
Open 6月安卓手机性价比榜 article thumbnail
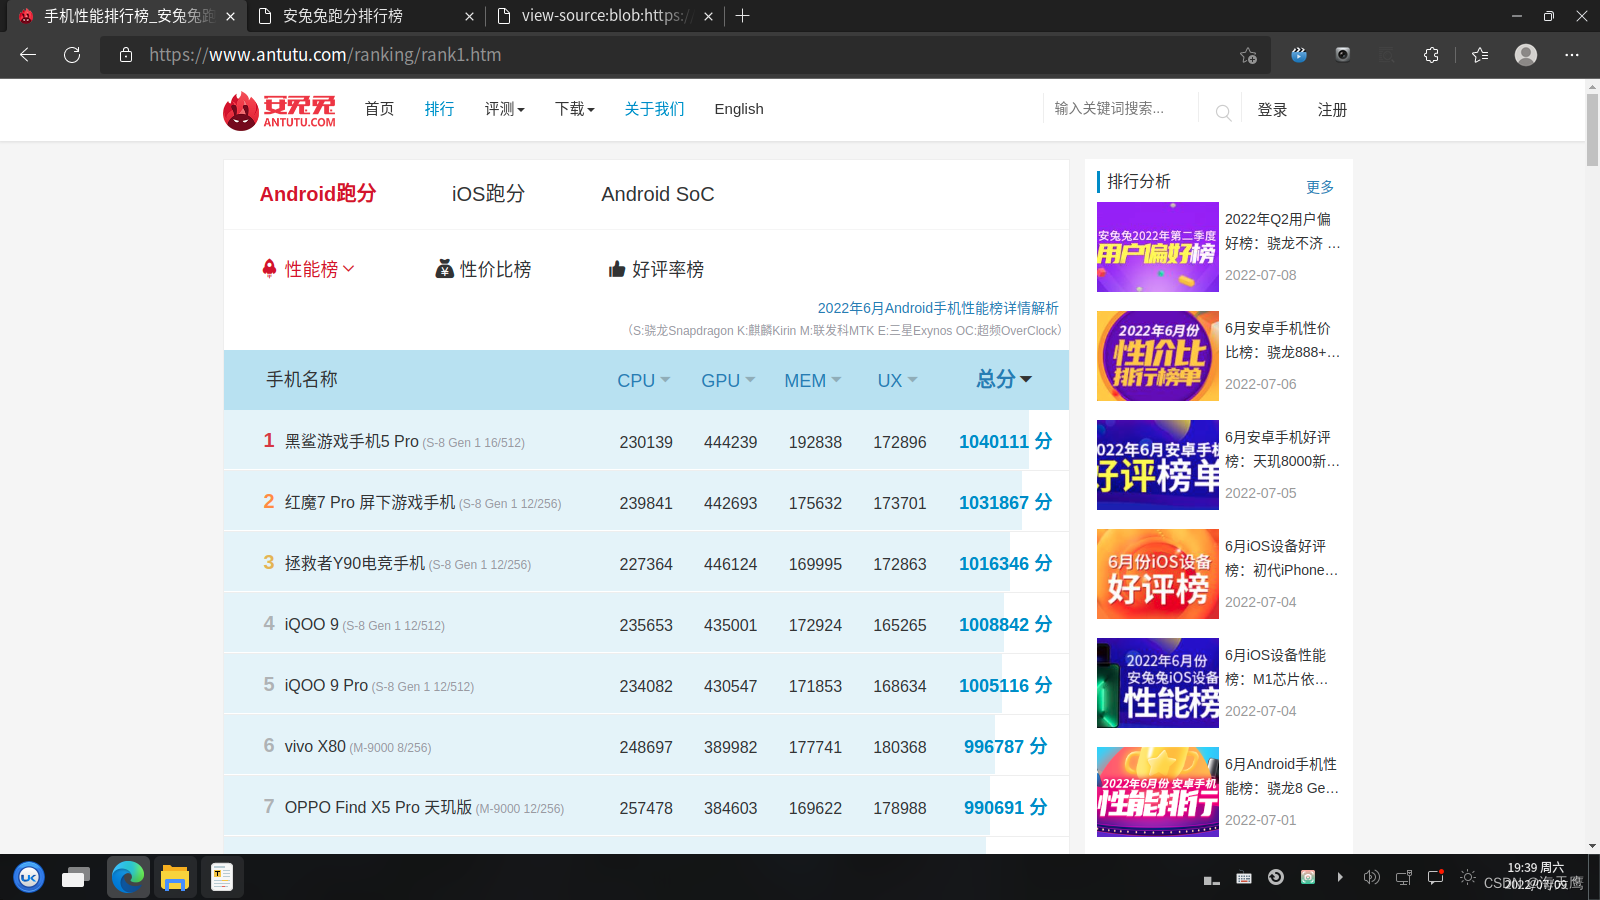pyautogui.click(x=1158, y=356)
